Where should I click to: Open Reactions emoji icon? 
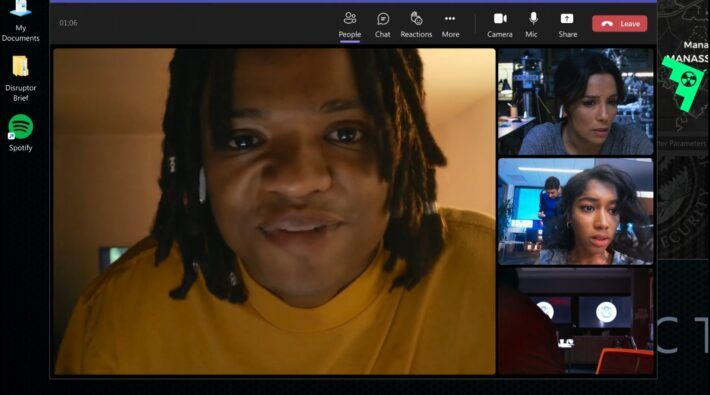click(x=416, y=19)
